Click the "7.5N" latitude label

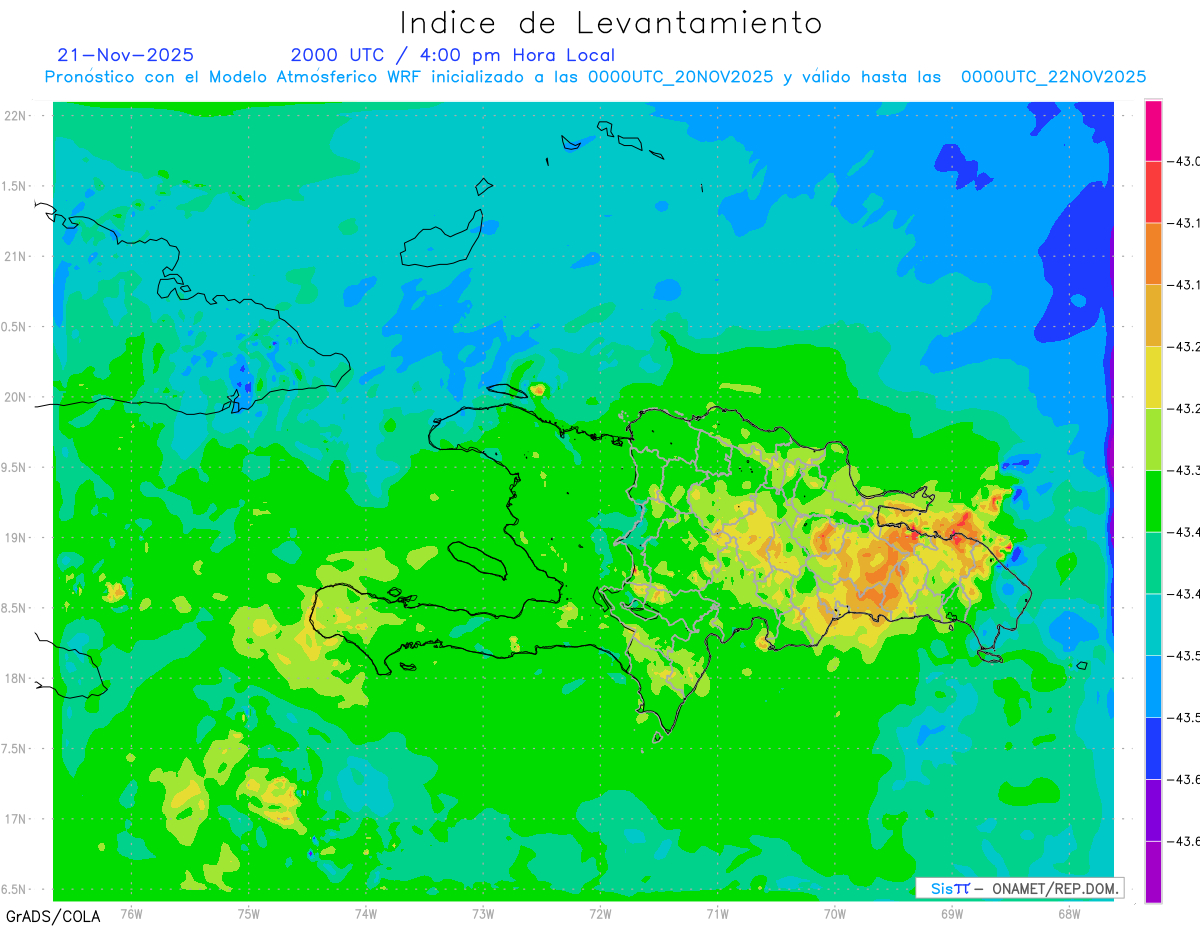(15, 749)
